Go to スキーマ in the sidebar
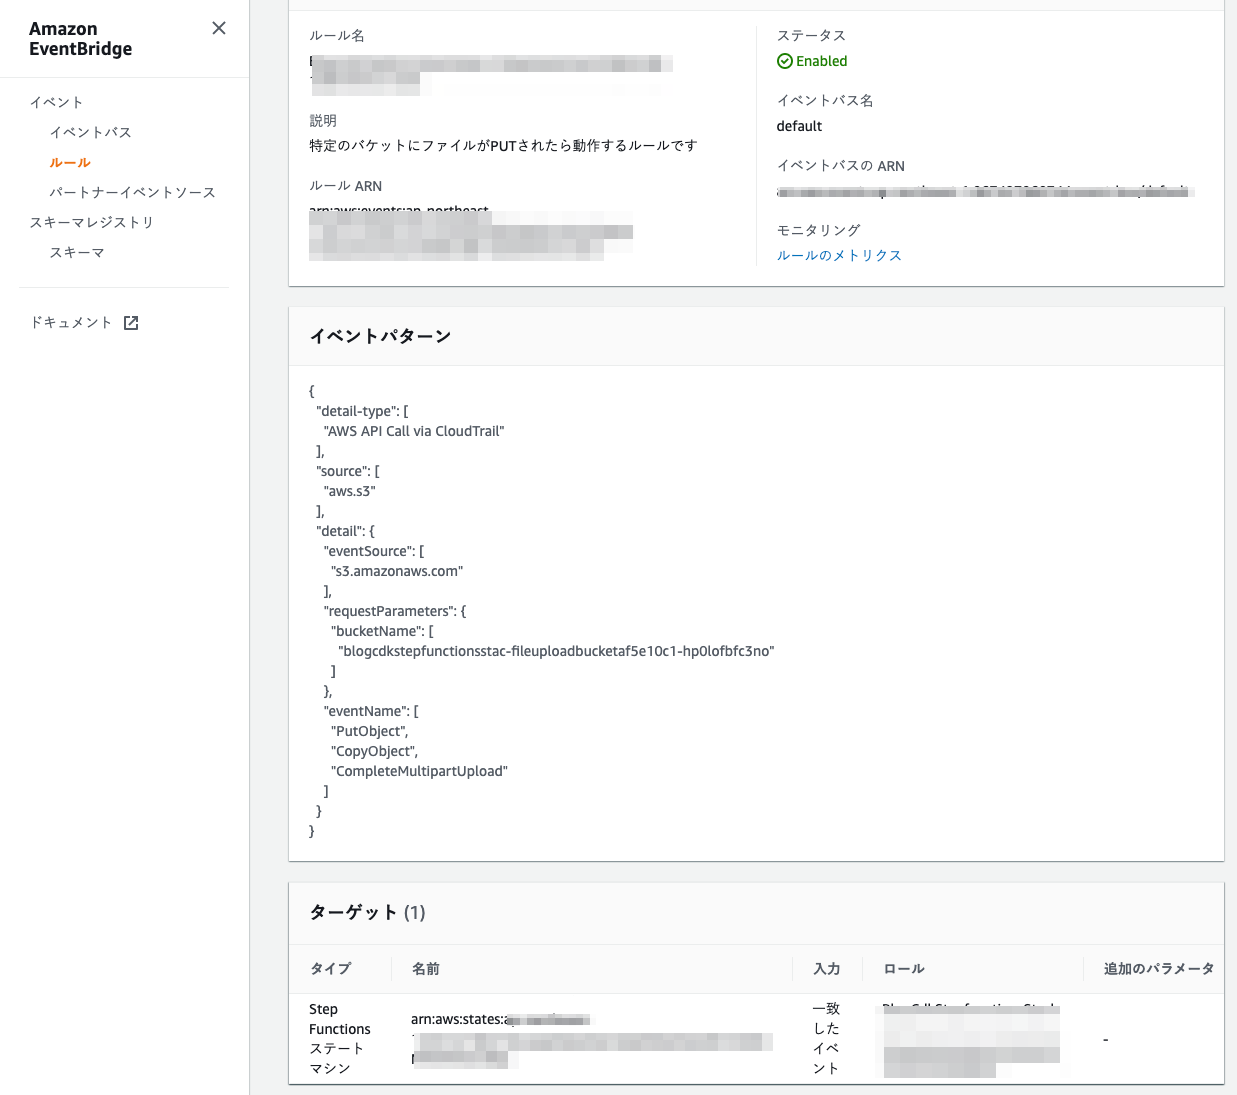 pos(77,252)
